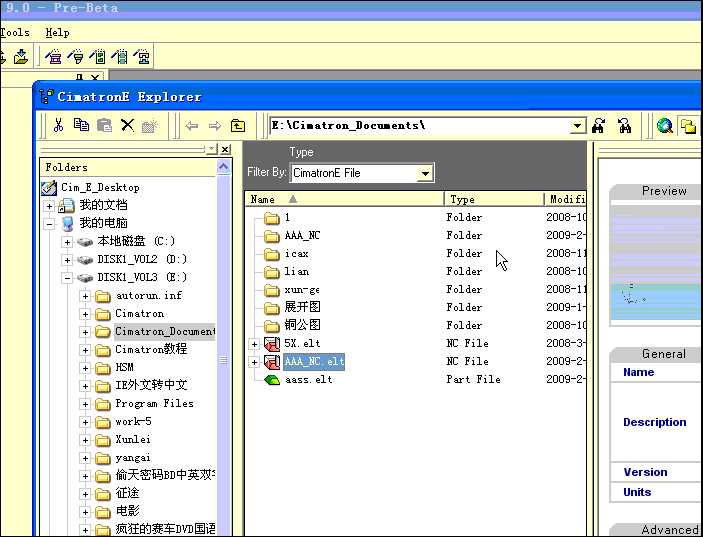Collapse the DISK1_VOL3 (E:) drive node
Screen dimensions: 703x537
(67, 278)
